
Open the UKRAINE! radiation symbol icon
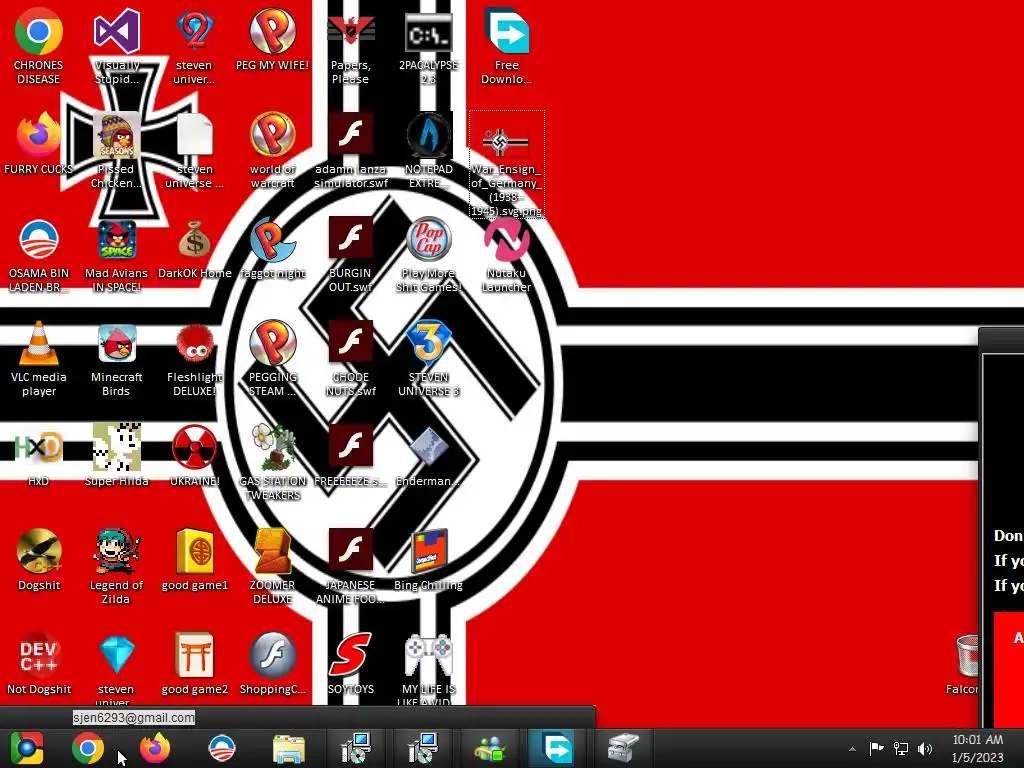(x=195, y=456)
